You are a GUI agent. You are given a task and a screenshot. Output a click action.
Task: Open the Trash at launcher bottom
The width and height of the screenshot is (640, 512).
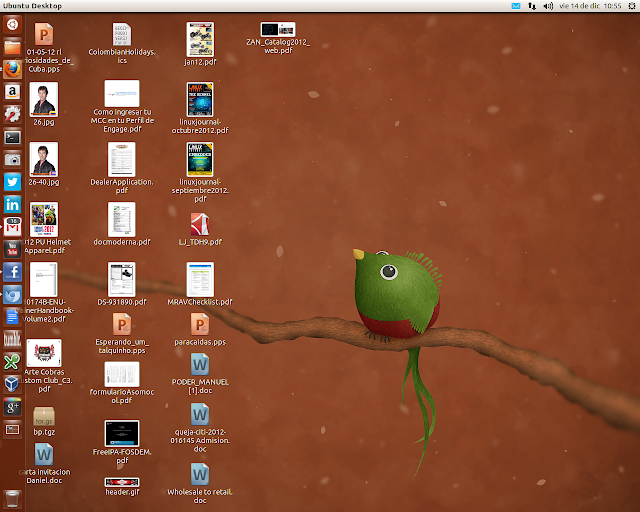[12, 499]
